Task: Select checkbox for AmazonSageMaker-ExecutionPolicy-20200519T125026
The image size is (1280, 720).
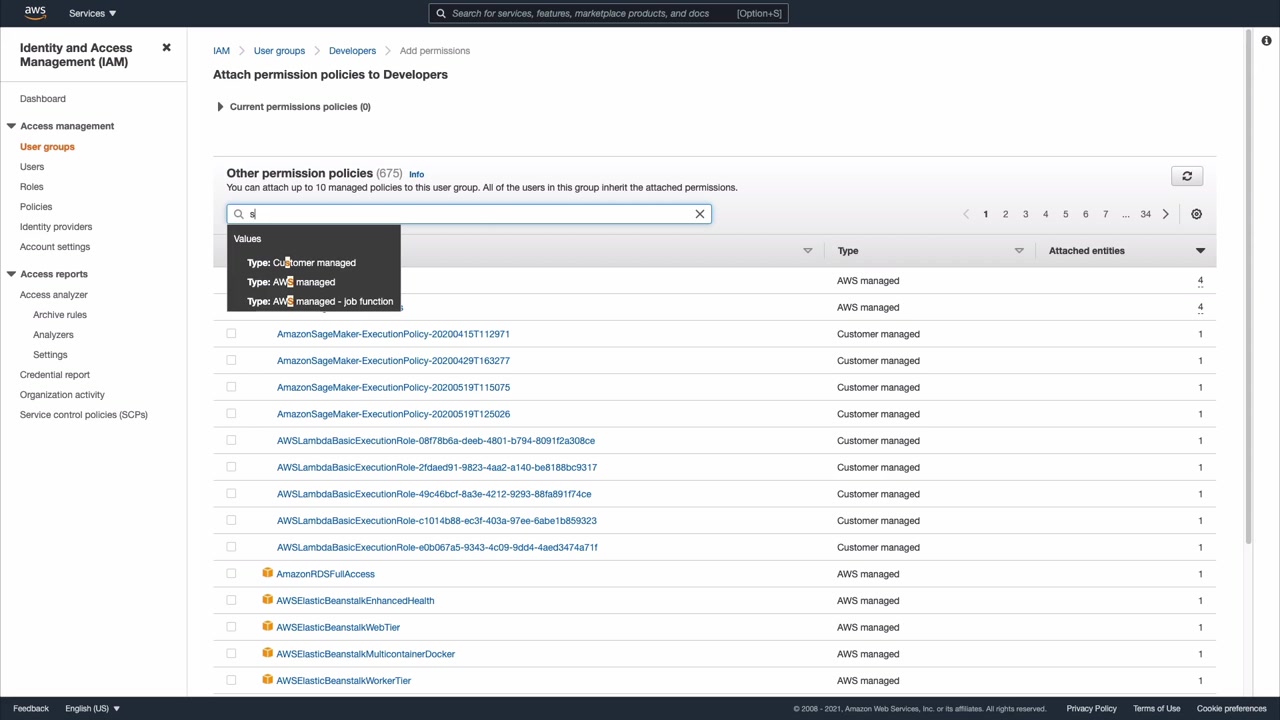Action: tap(231, 414)
